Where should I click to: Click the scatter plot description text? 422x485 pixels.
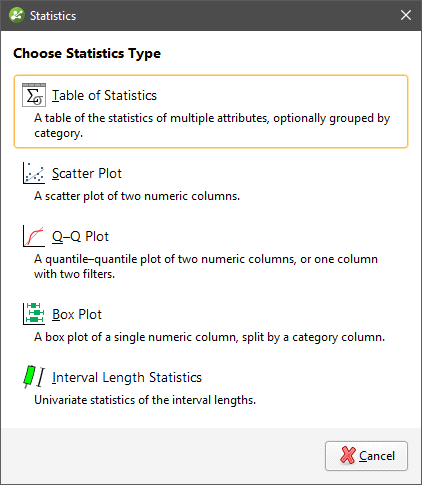pyautogui.click(x=137, y=196)
